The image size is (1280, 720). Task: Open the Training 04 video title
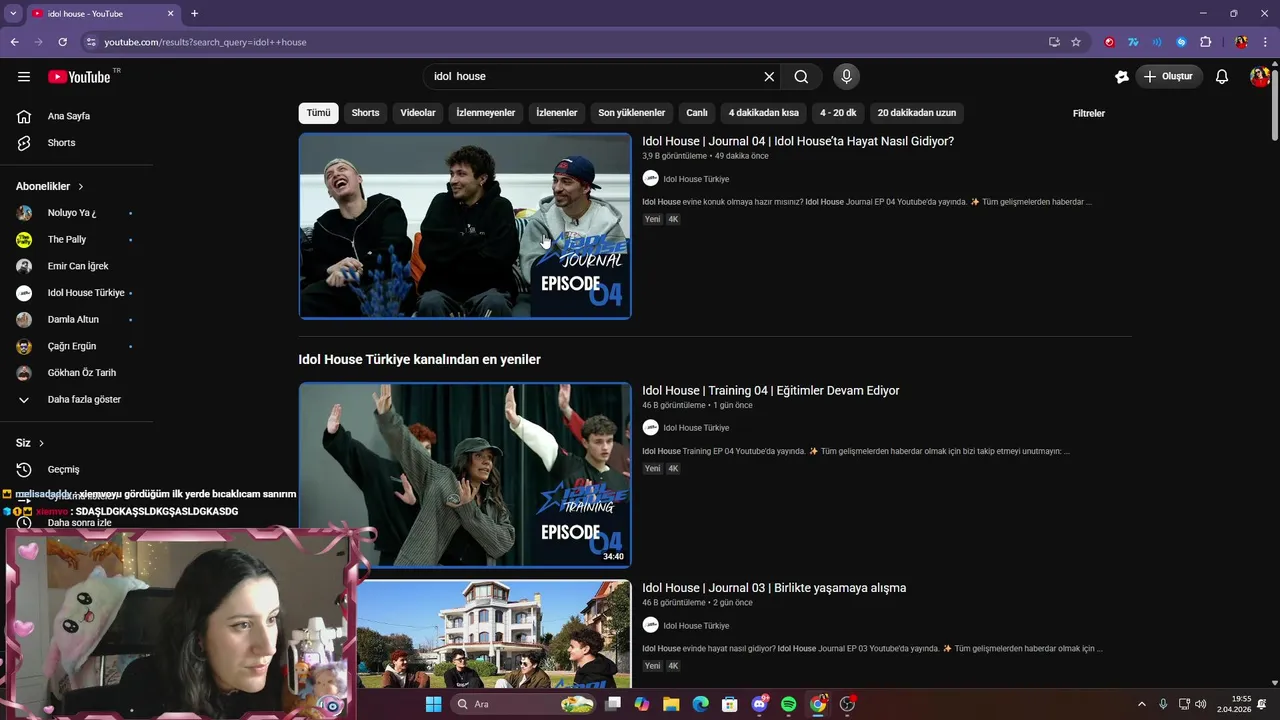click(771, 390)
